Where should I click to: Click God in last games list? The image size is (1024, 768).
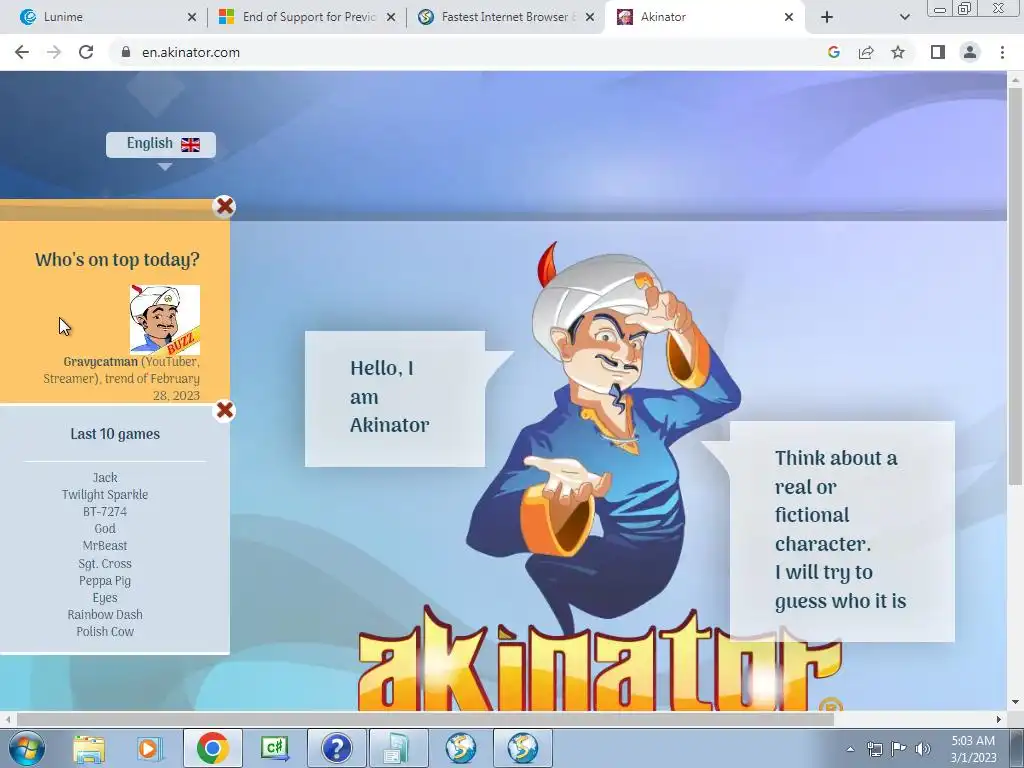point(104,528)
